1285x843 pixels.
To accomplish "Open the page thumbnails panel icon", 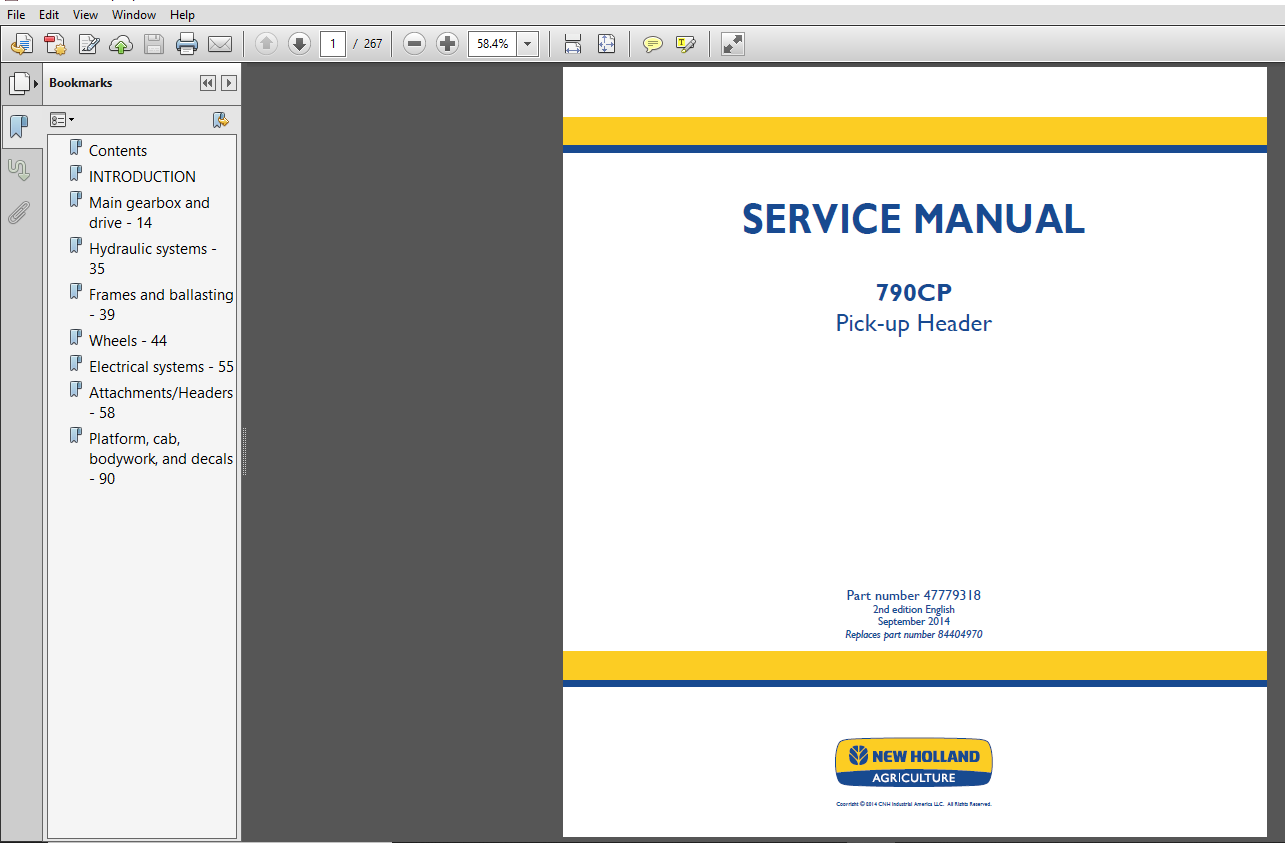I will pyautogui.click(x=19, y=84).
